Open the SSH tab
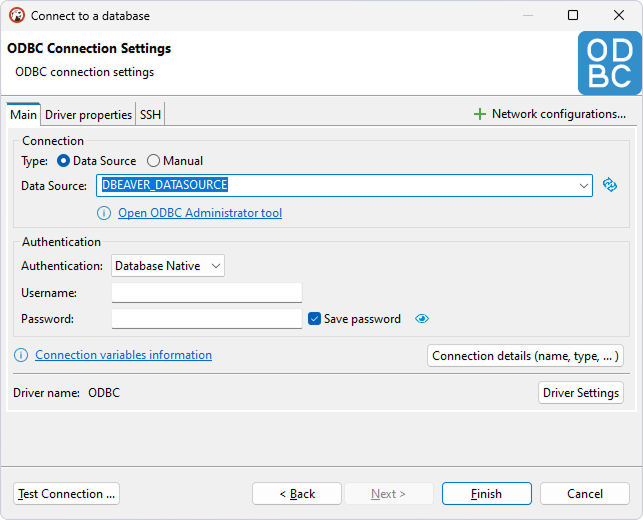 tap(150, 115)
